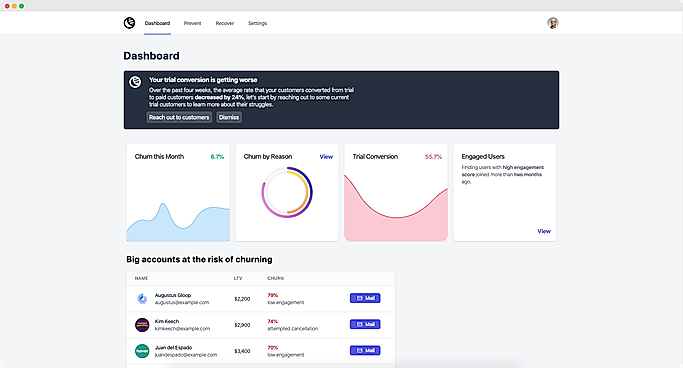Click the $2,200 LTV value
Viewport: 683px width, 368px height.
pyautogui.click(x=242, y=299)
